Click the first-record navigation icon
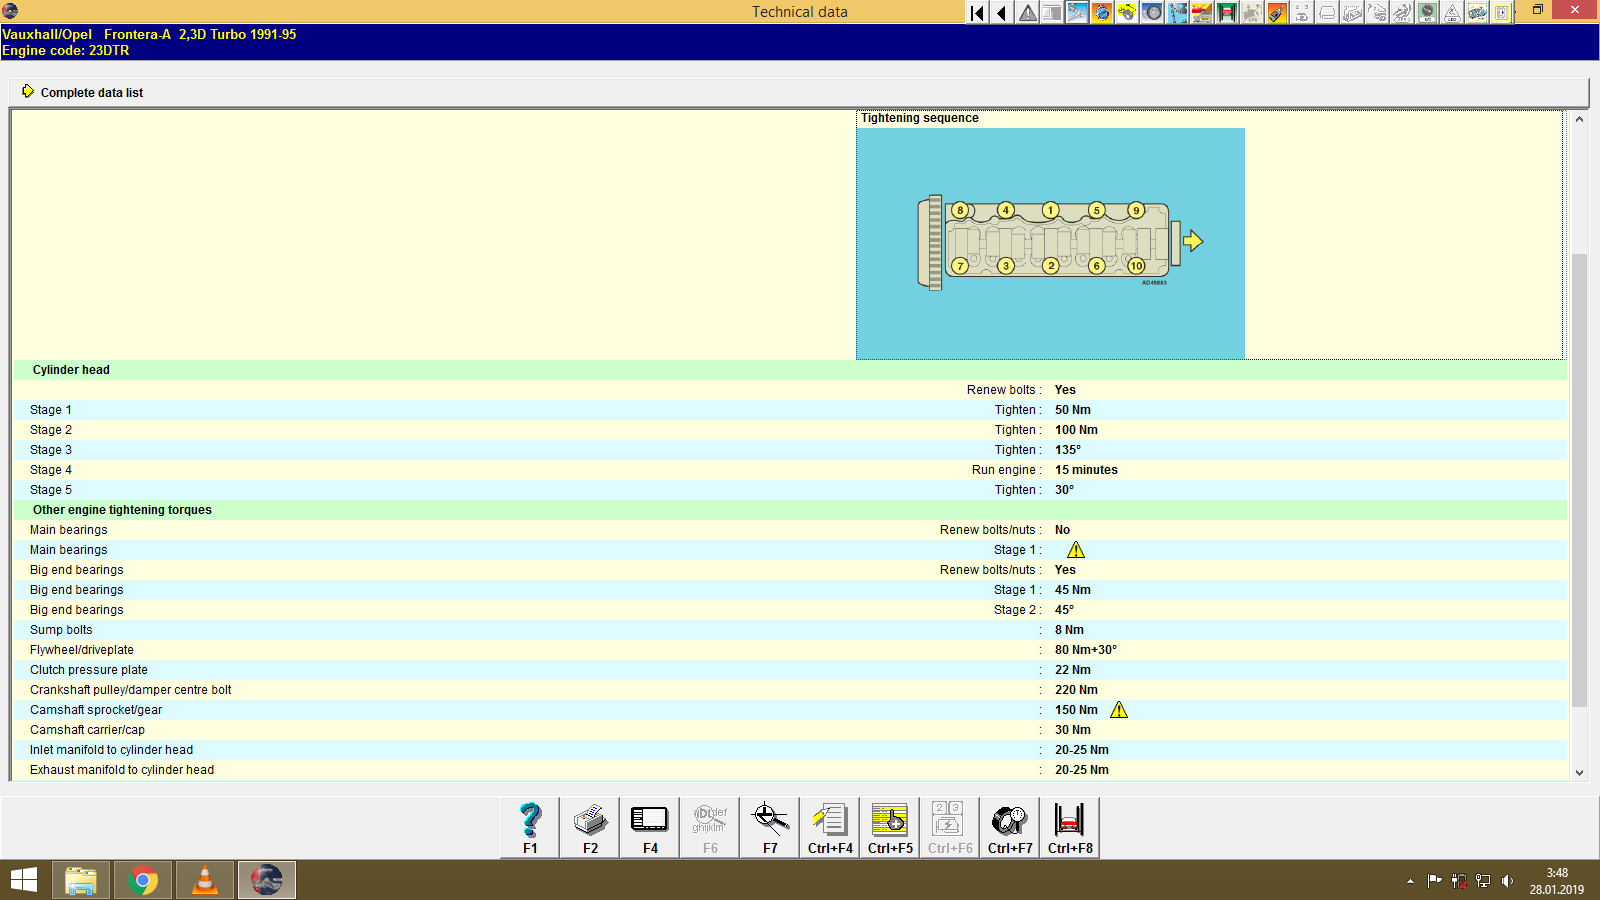Screen dimensions: 1600x900 [975, 13]
